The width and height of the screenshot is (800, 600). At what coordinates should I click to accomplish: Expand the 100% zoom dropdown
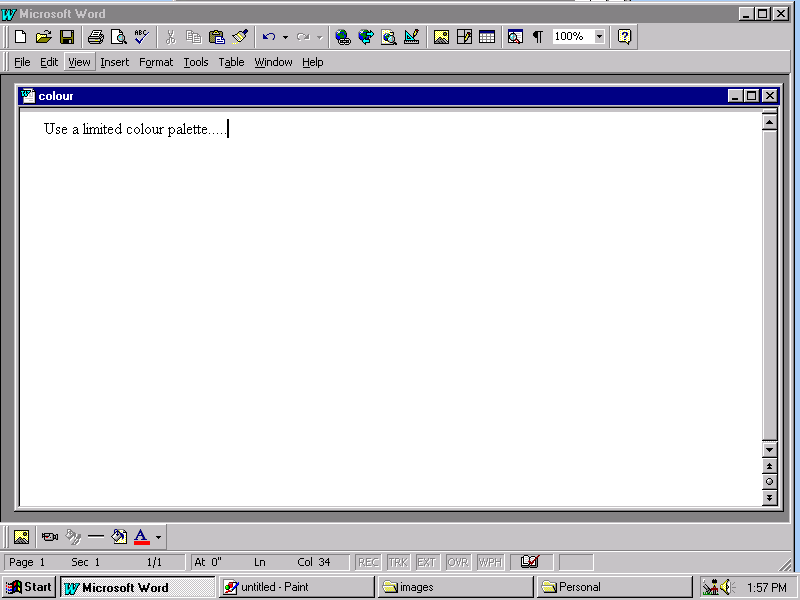coord(599,37)
